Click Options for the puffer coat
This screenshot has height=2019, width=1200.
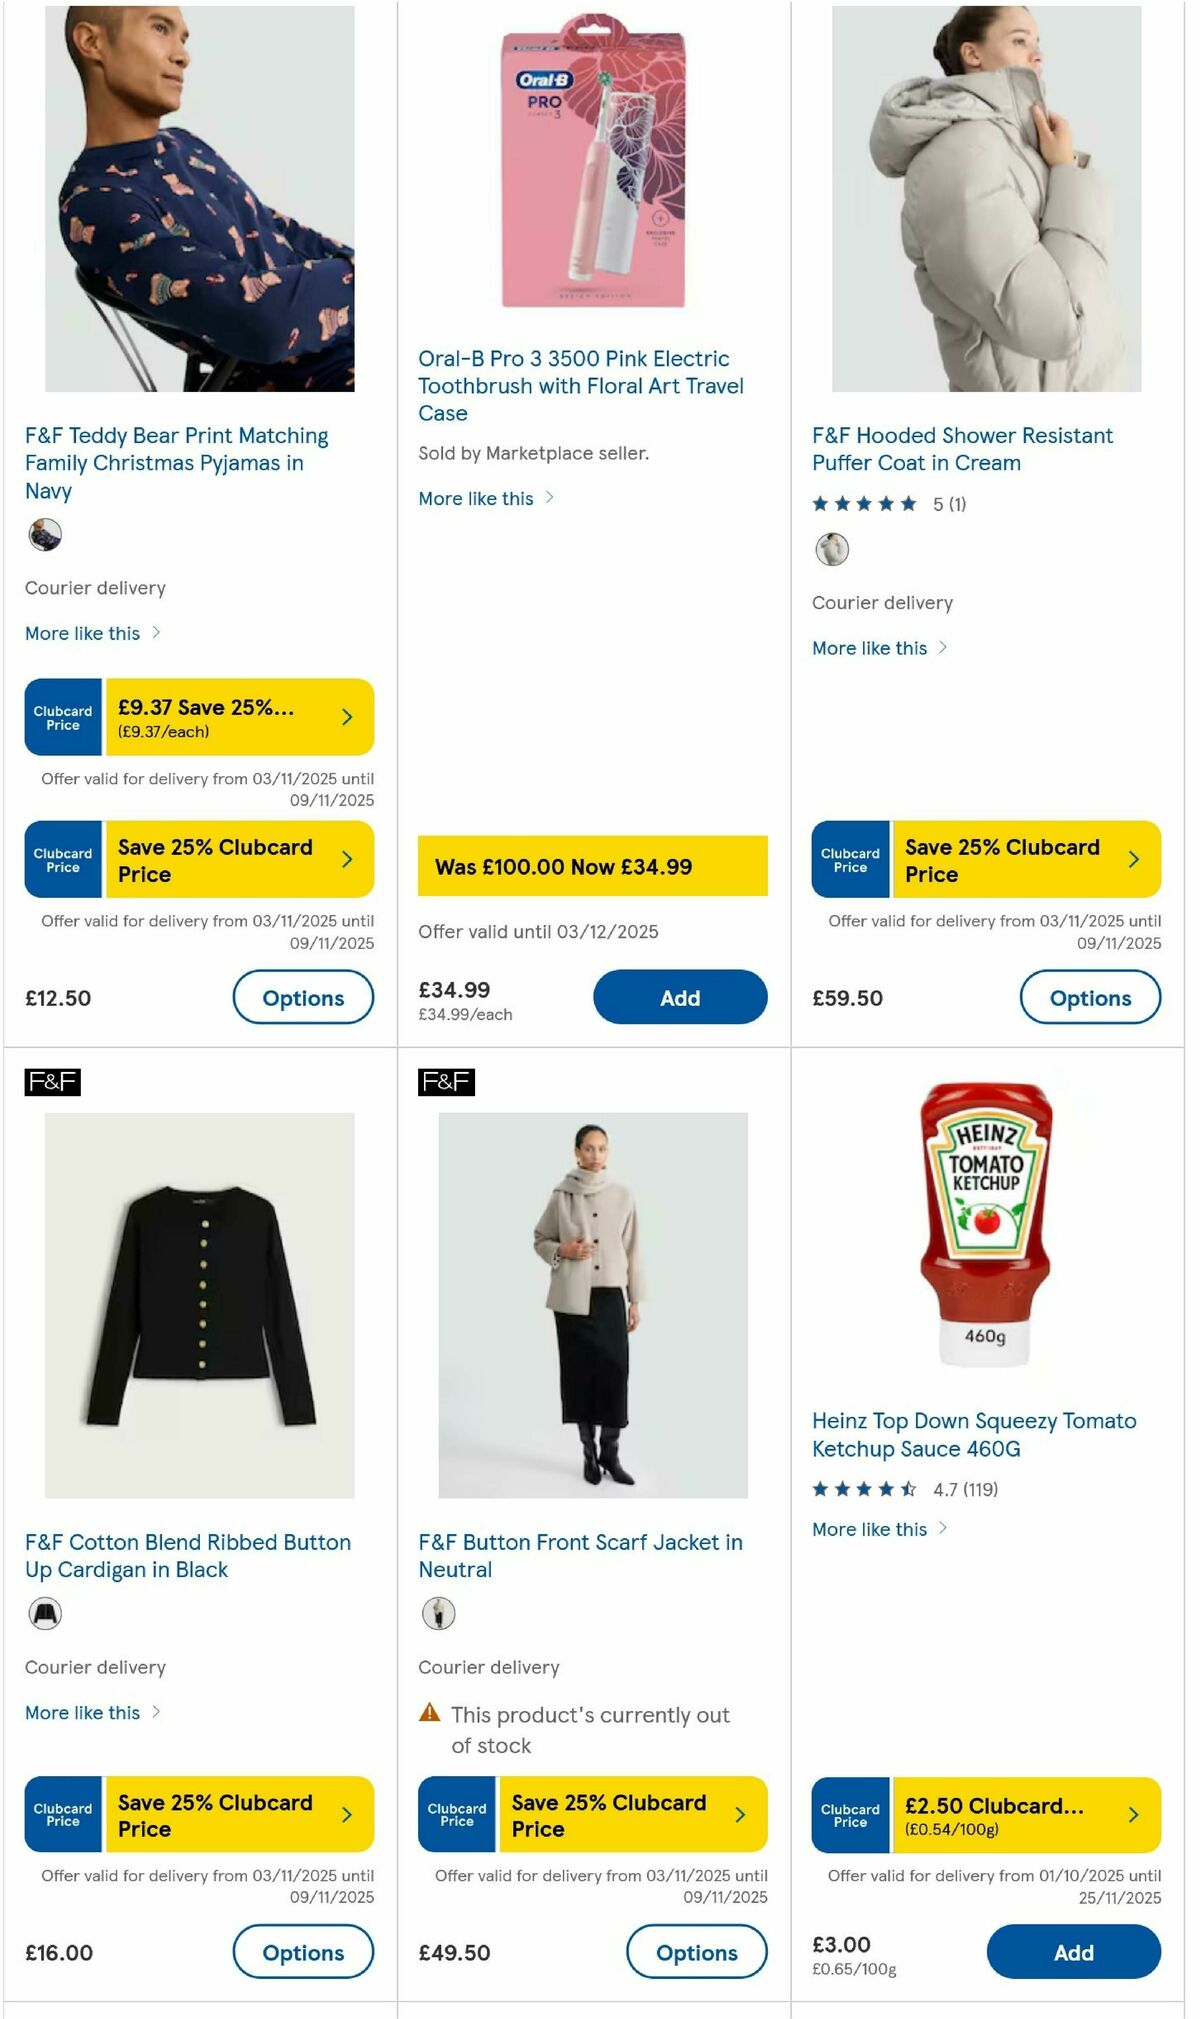point(1090,997)
